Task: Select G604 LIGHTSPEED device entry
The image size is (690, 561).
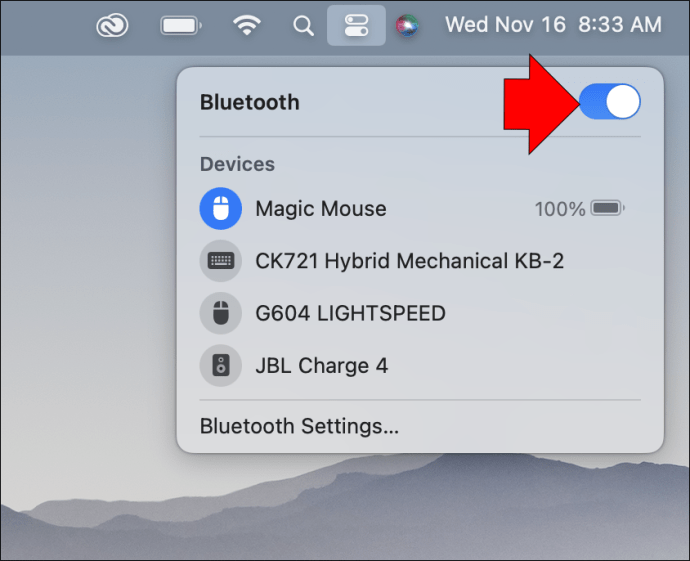Action: tap(350, 313)
